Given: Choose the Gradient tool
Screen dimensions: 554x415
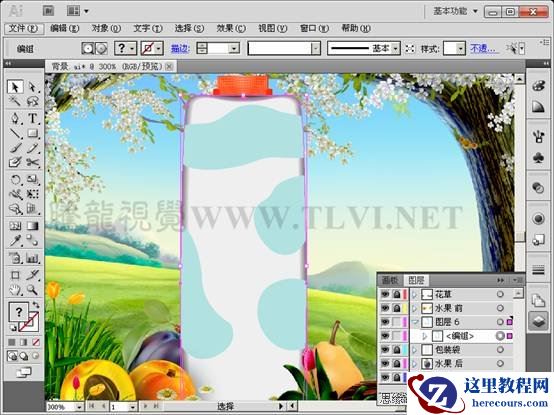Looking at the screenshot, I should [32, 226].
